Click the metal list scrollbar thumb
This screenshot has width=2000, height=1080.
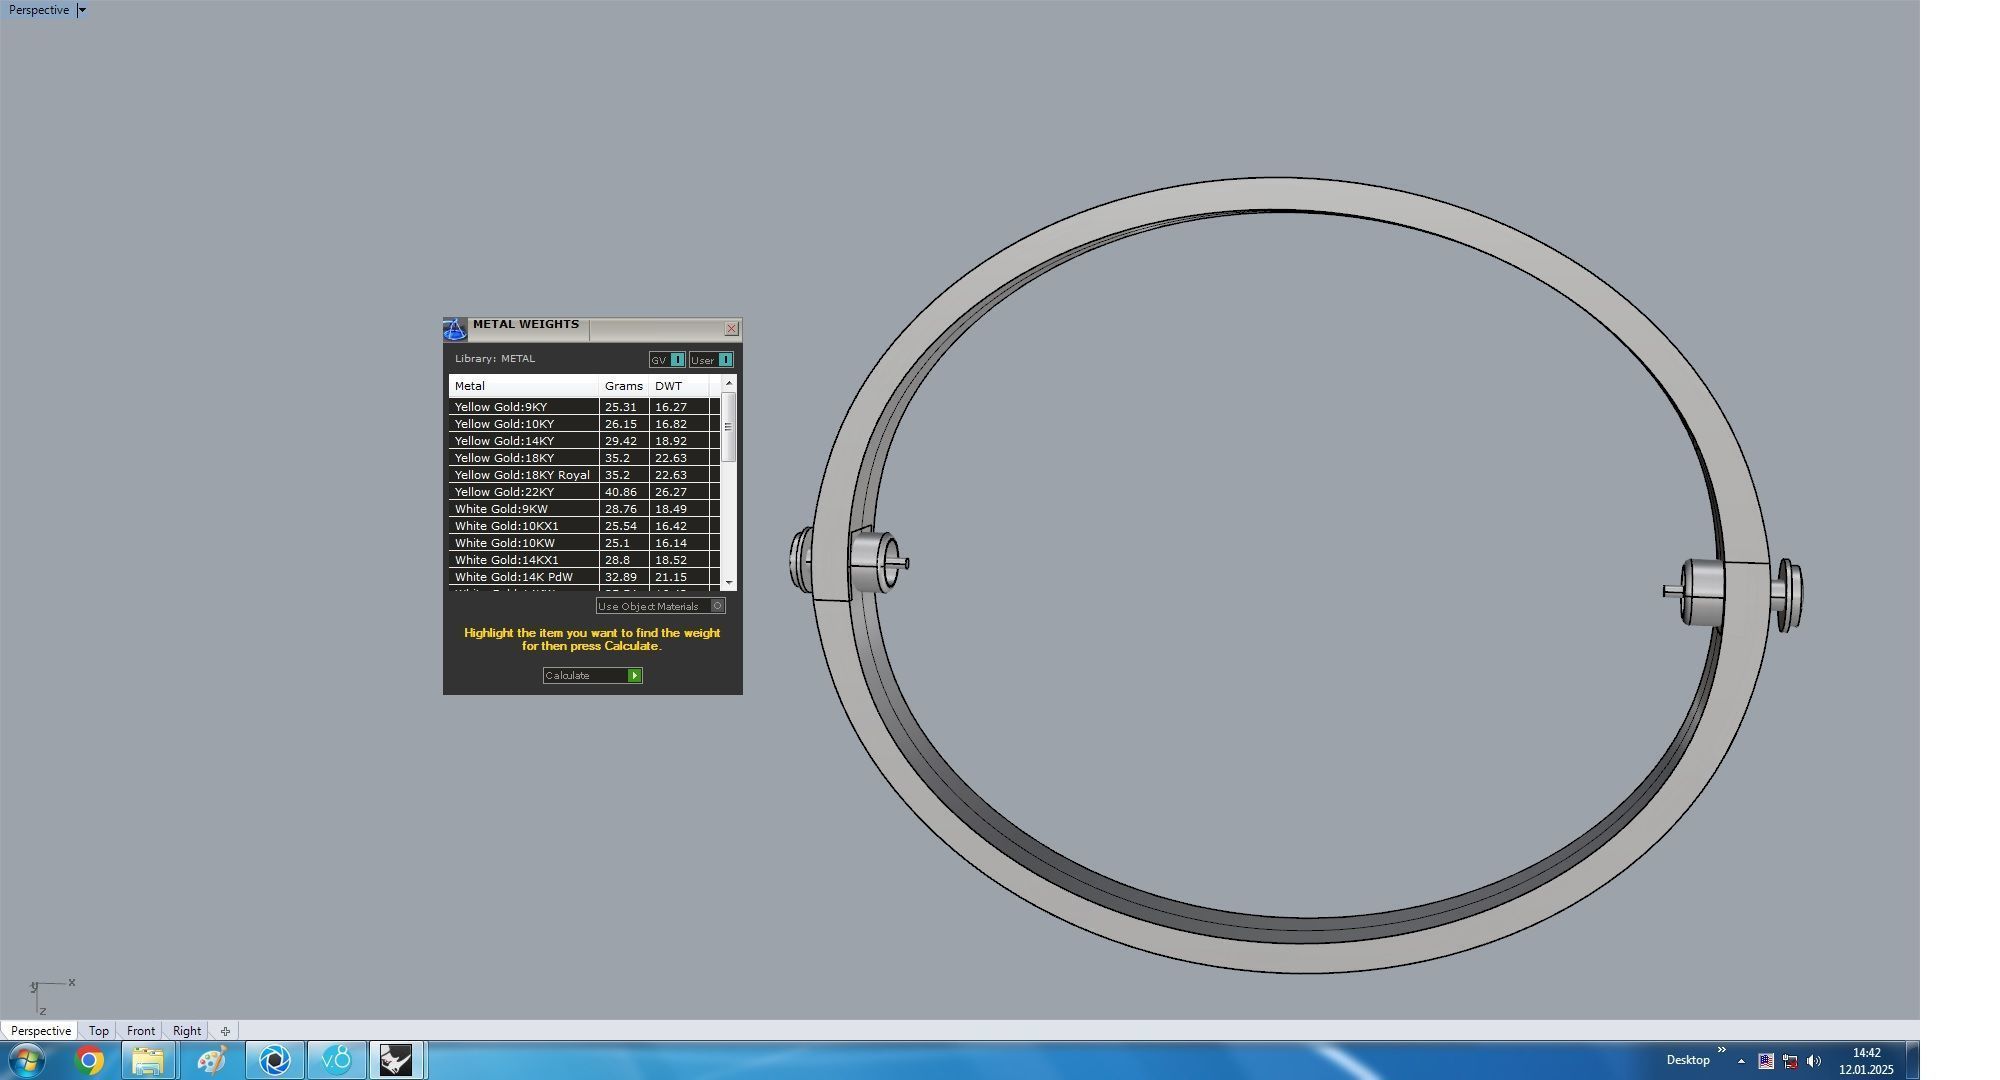pos(729,427)
